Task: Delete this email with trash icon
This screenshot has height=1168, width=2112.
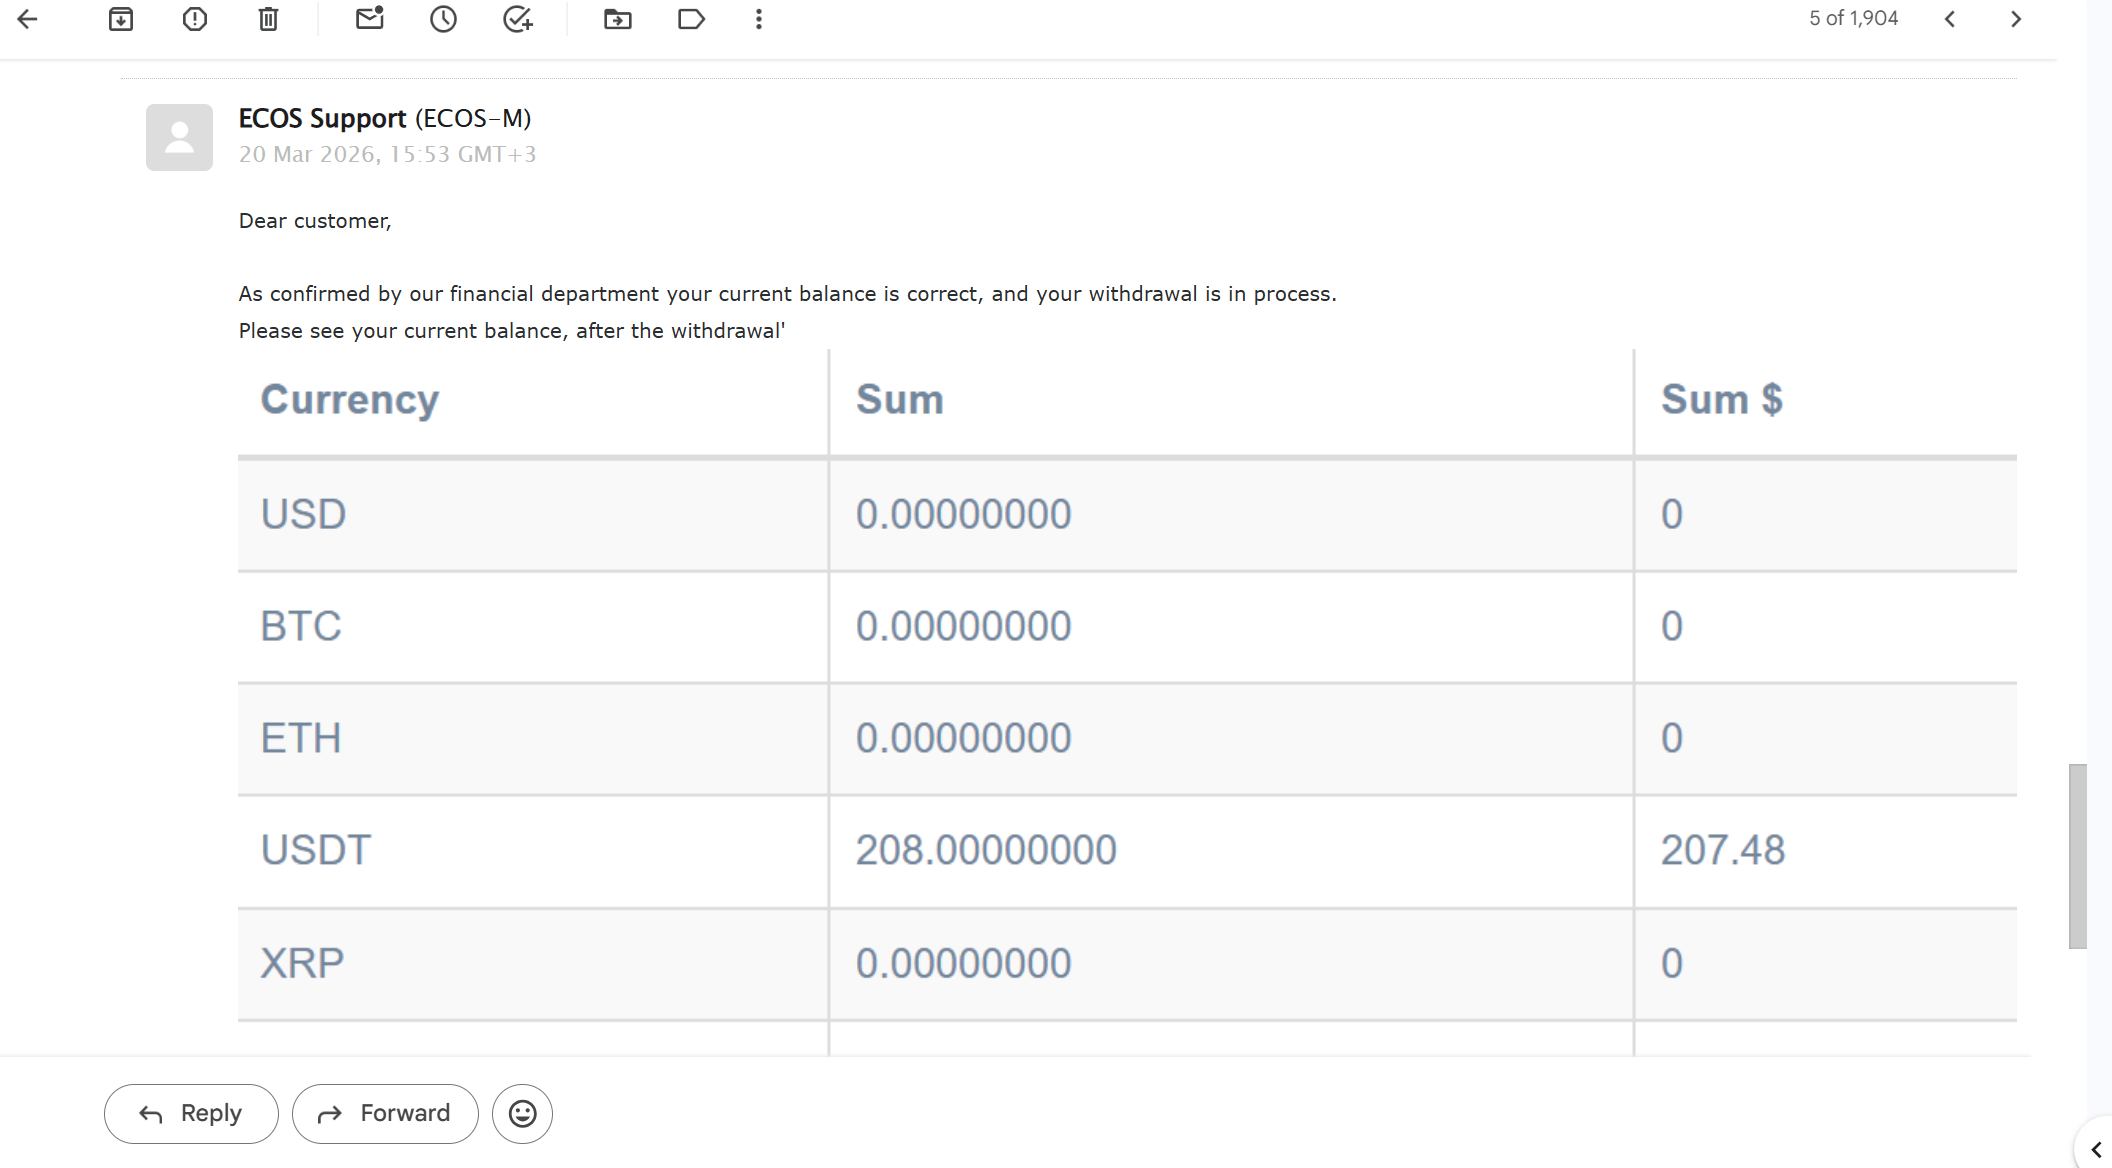Action: [268, 19]
